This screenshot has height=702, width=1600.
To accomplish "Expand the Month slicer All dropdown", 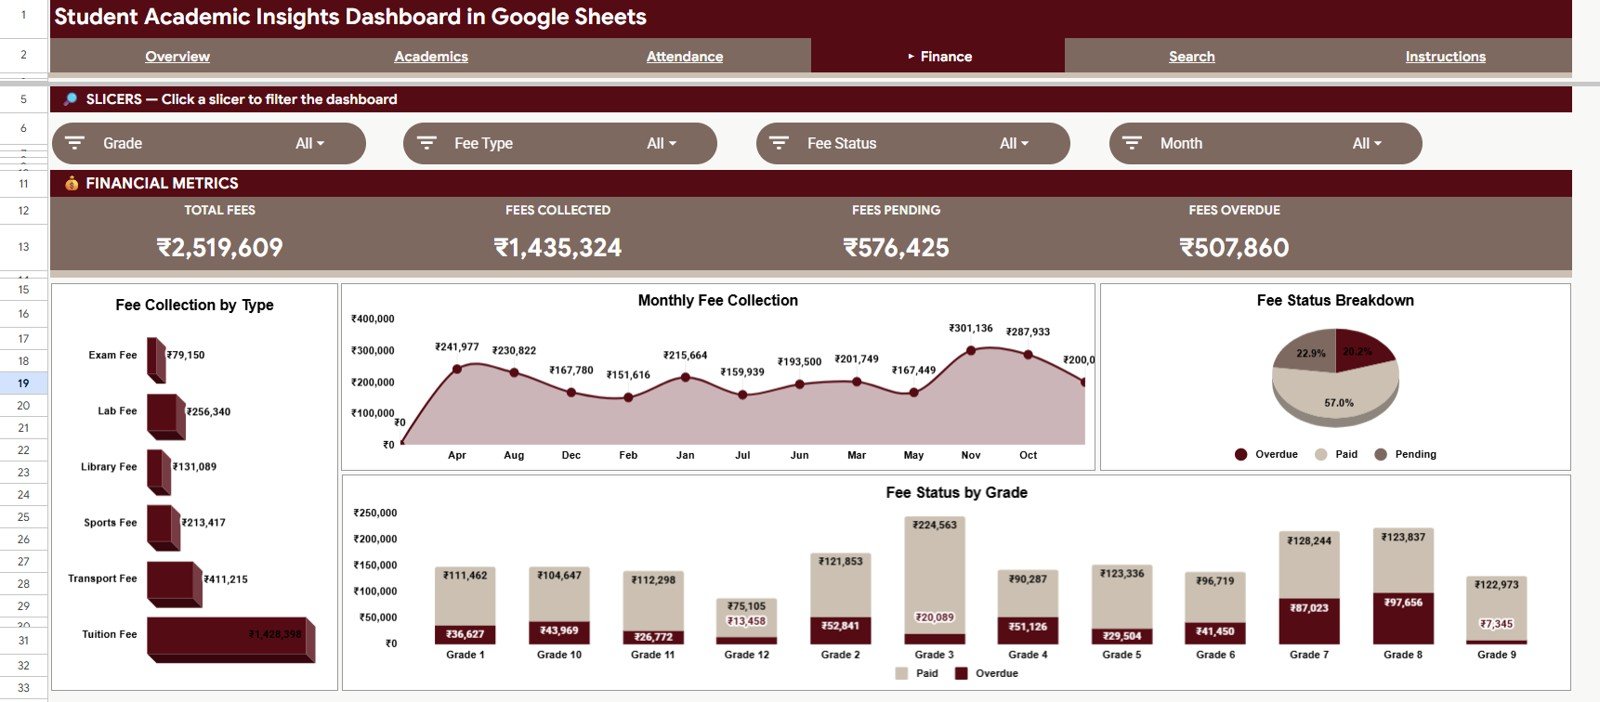I will [1367, 143].
